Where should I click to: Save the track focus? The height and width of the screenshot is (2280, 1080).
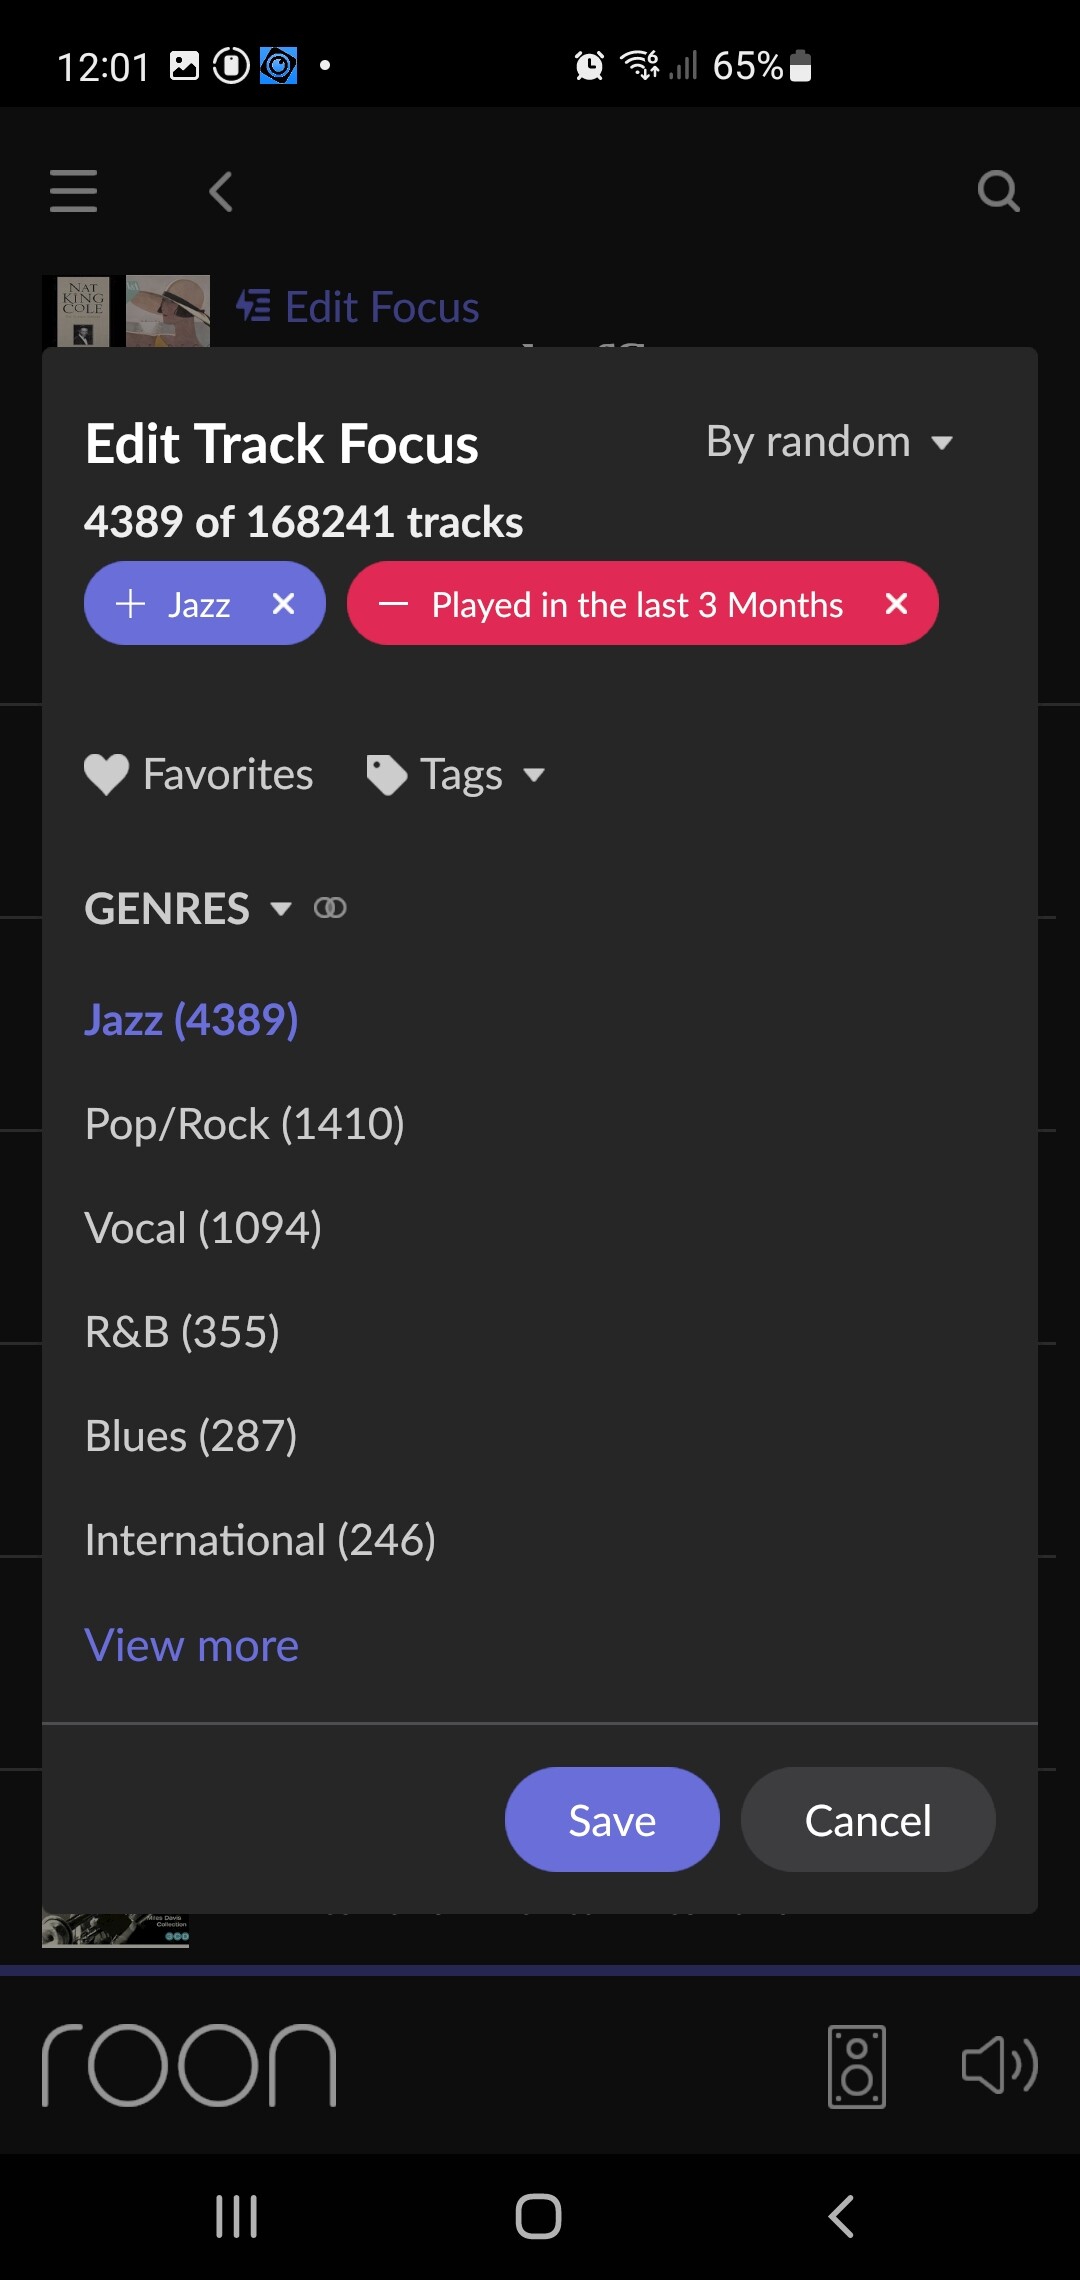point(612,1820)
